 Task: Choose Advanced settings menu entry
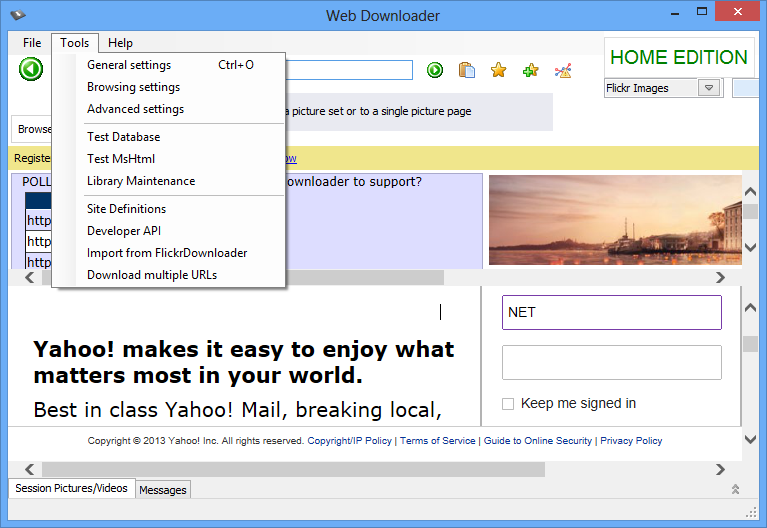169,109
